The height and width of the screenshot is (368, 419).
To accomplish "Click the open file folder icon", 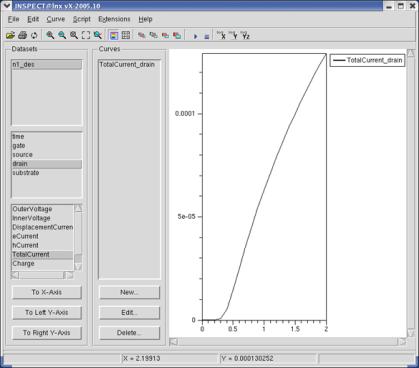I will pyautogui.click(x=10, y=35).
